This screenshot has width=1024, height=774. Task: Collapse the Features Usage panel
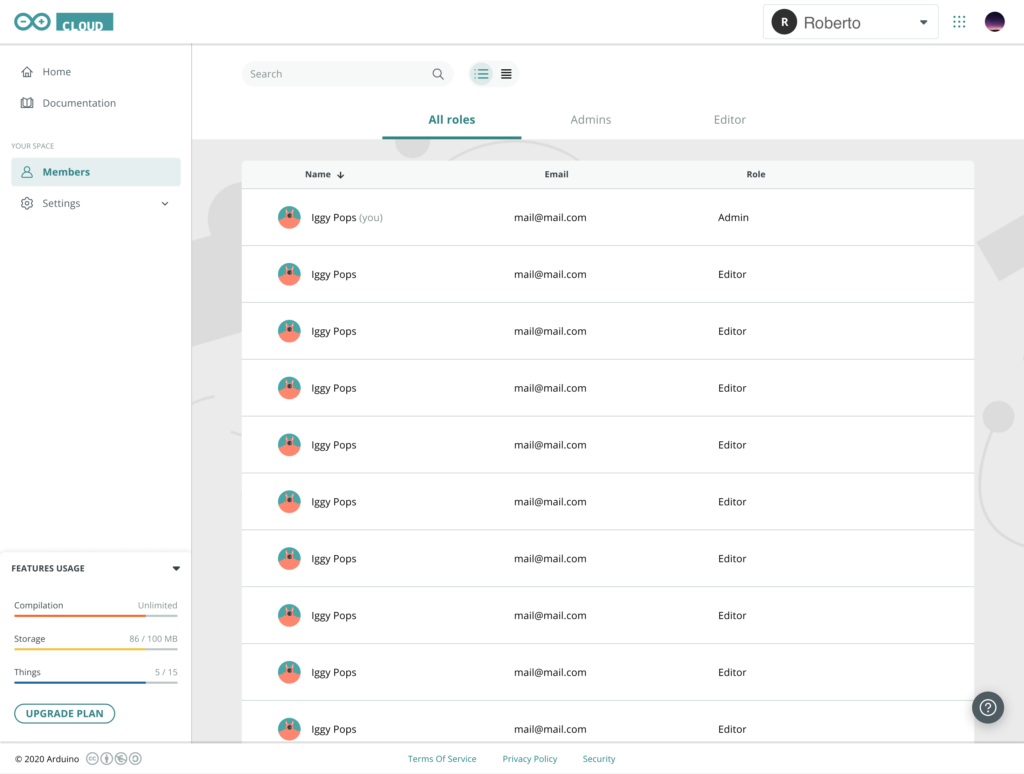[177, 568]
